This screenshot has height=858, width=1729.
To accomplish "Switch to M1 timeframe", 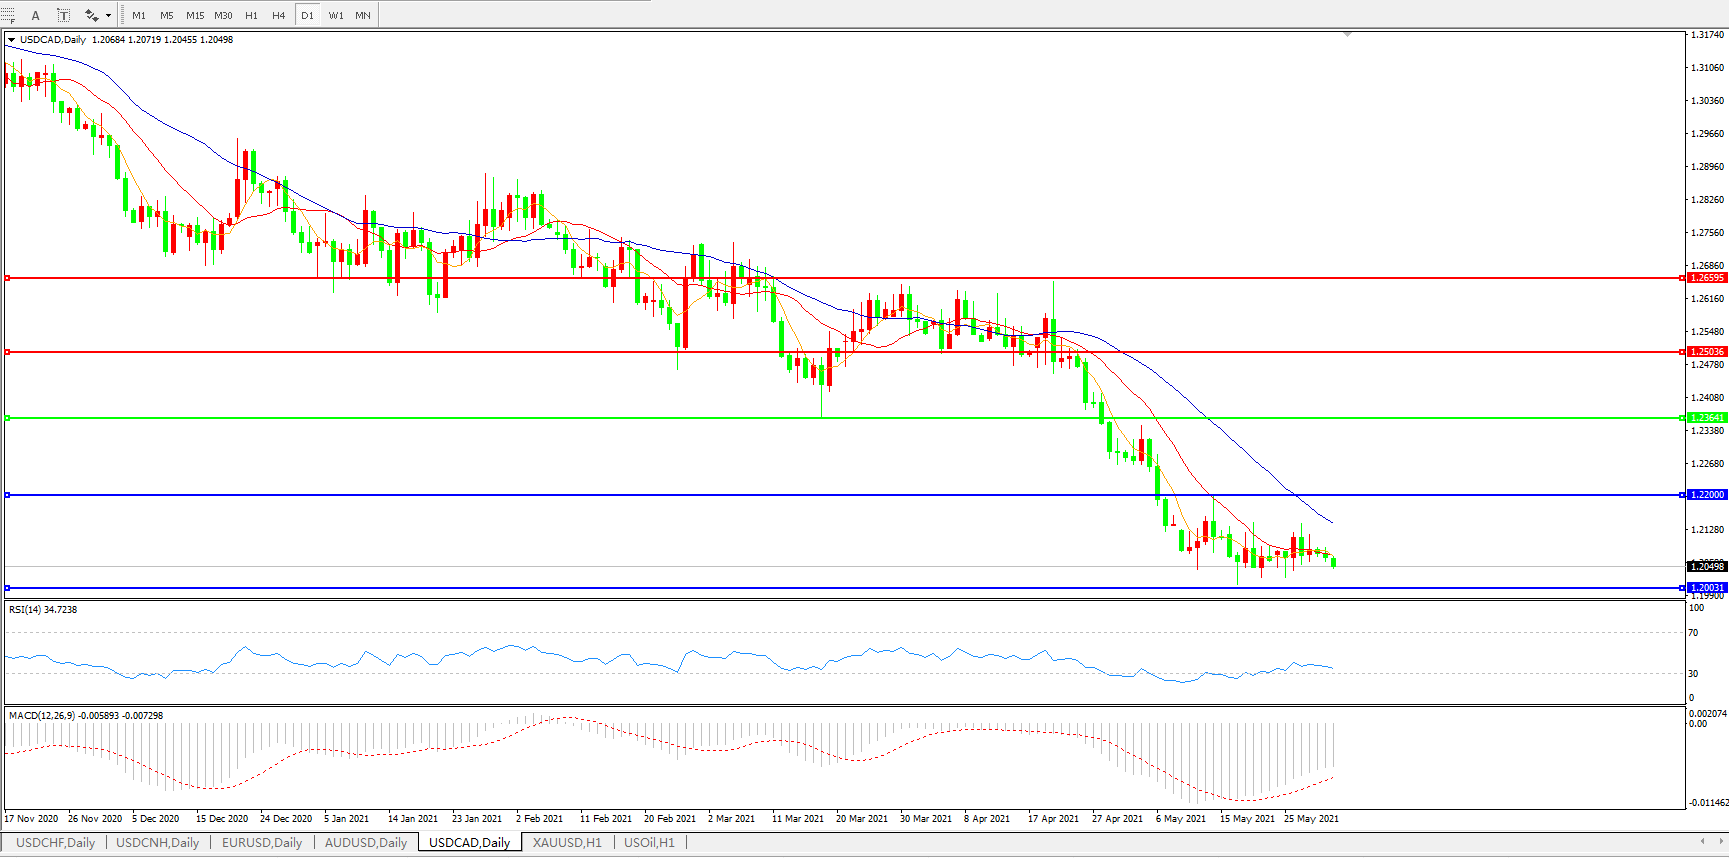I will (139, 15).
